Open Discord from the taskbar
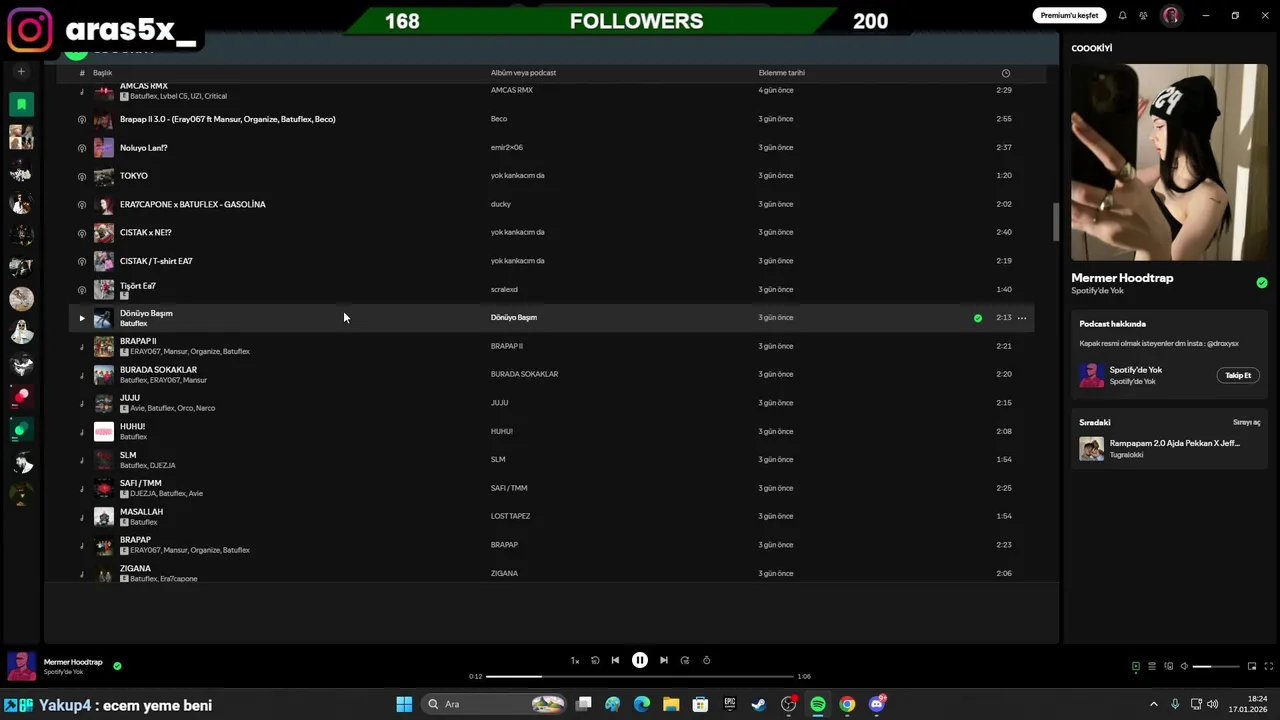 tap(877, 704)
